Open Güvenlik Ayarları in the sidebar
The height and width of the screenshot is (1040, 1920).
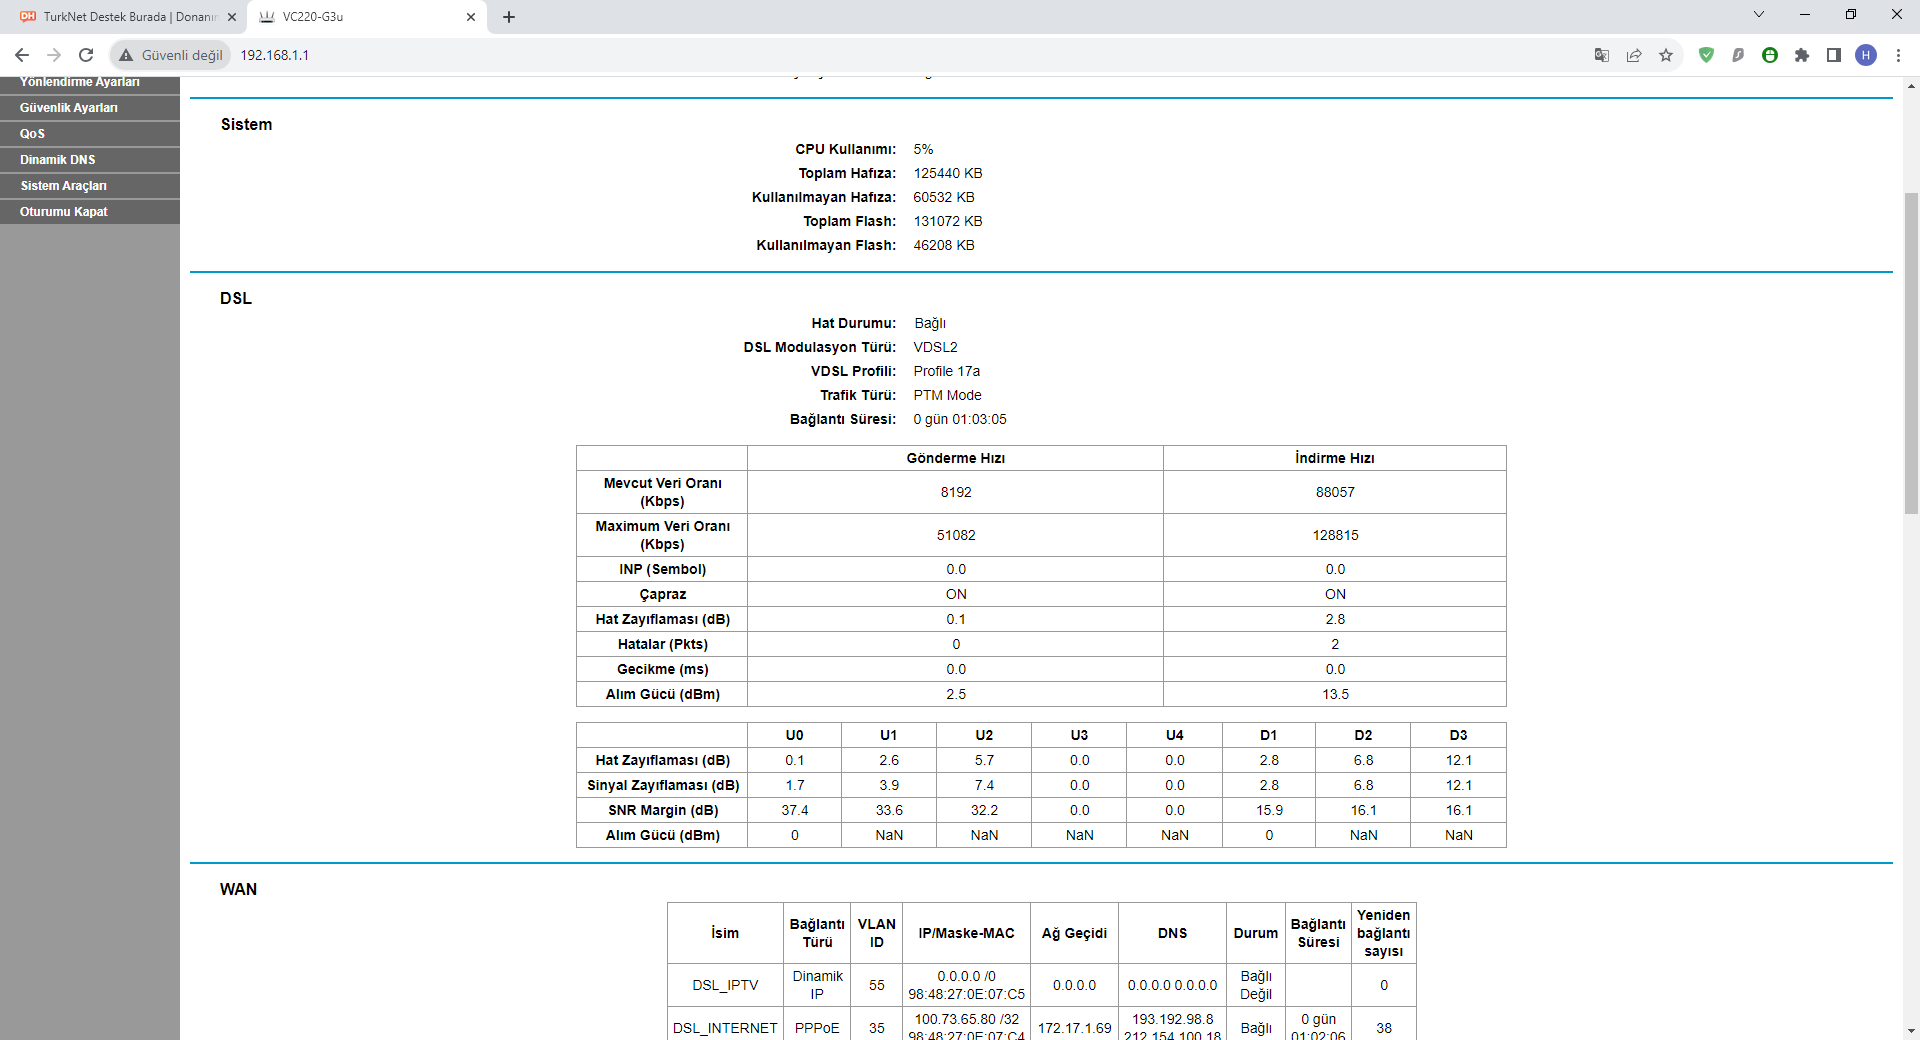[90, 108]
